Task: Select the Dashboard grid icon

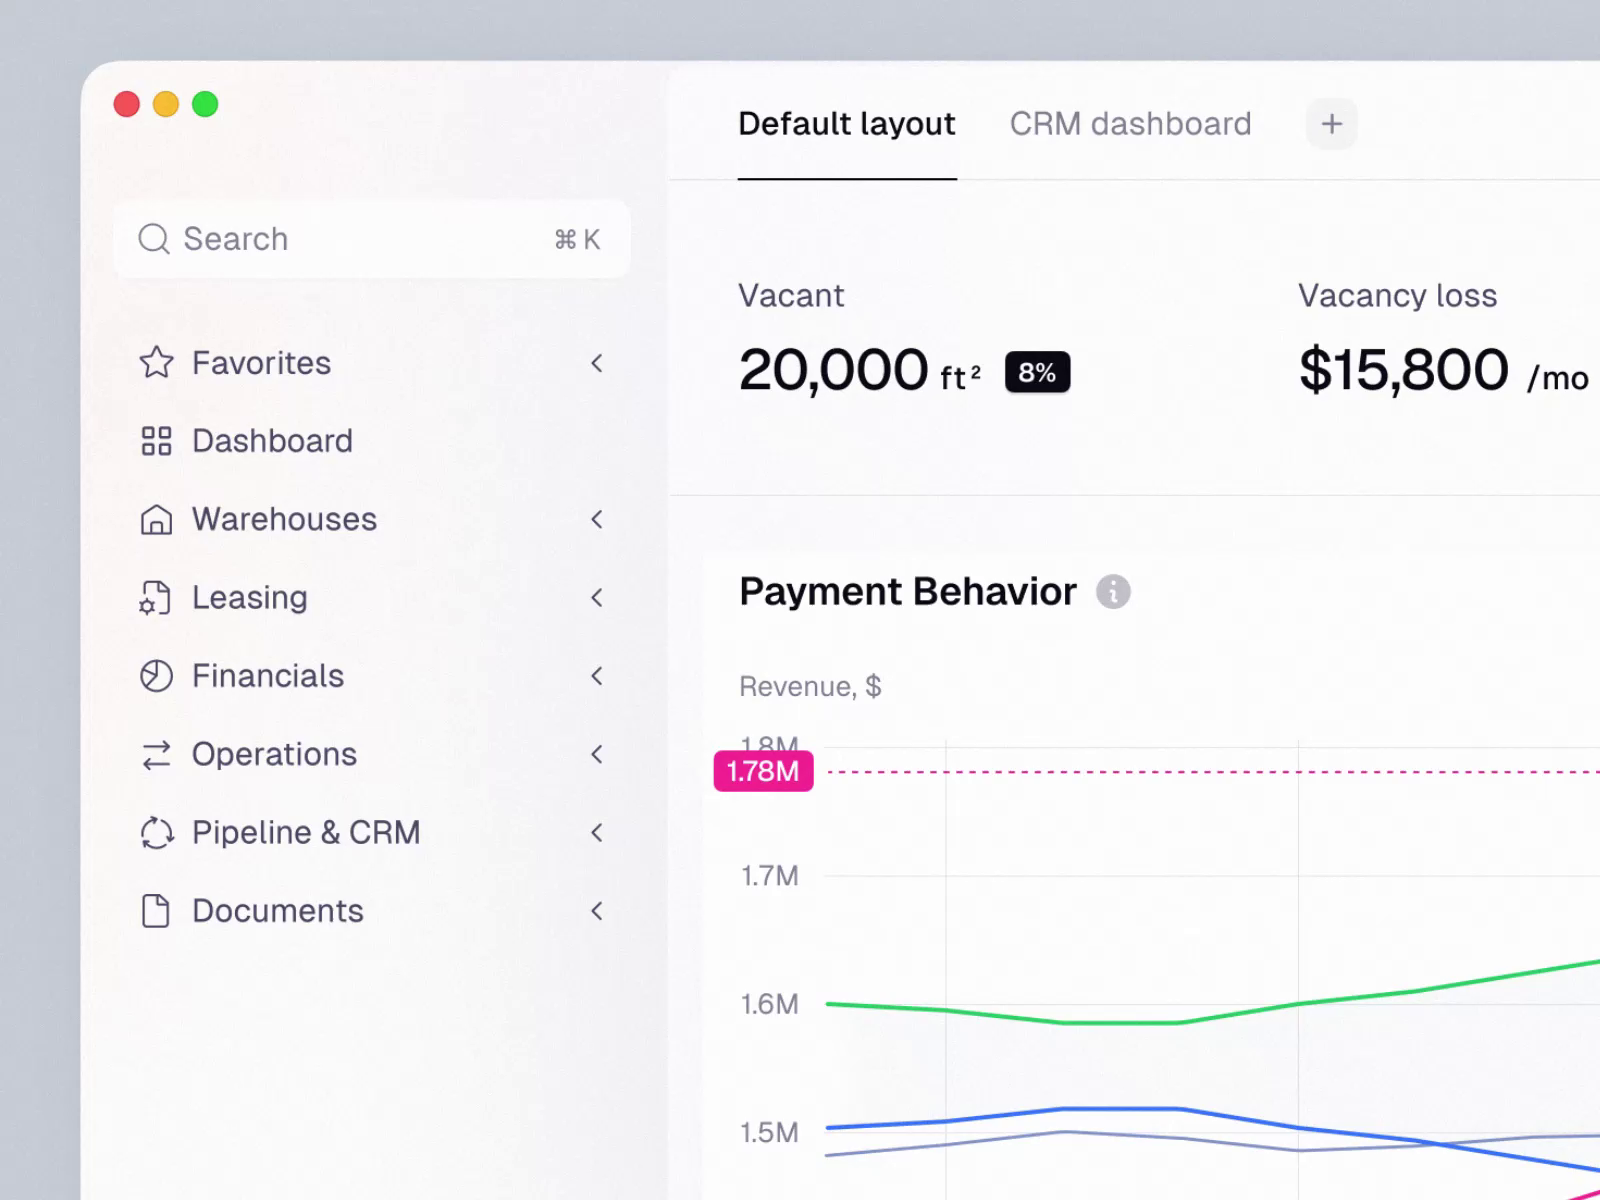Action: coord(156,441)
